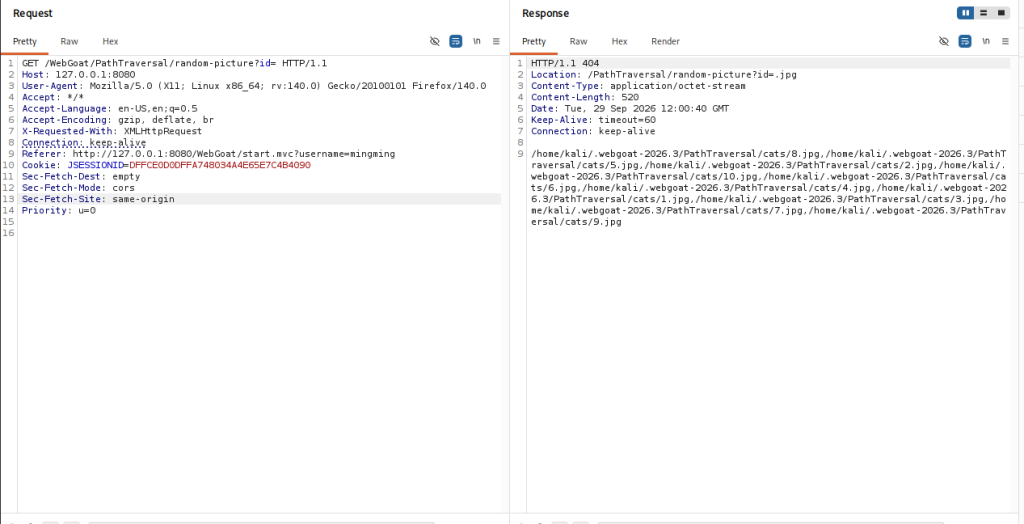Open the Render tab in Response panel
The width and height of the screenshot is (1024, 524).
665,41
